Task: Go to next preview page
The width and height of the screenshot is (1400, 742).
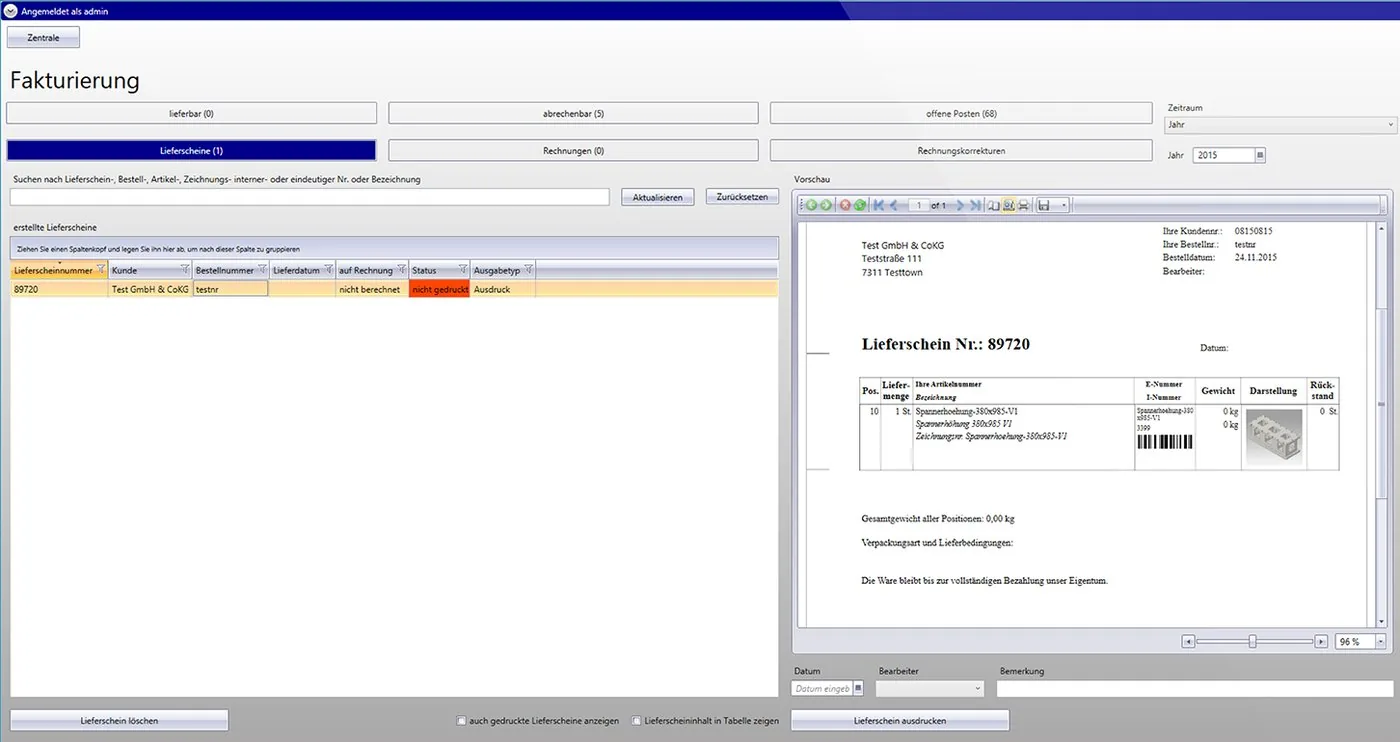Action: [960, 205]
